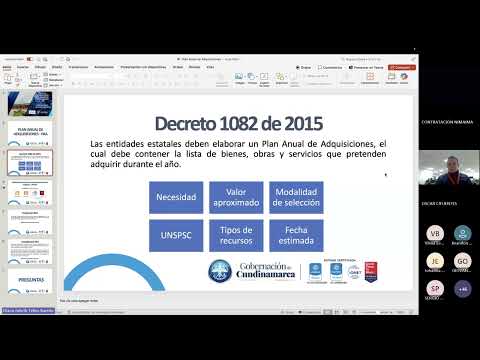Image resolution: width=480 pixels, height=360 pixels.
Task: Open the Animaciones ribbon tab
Action: 104,67
